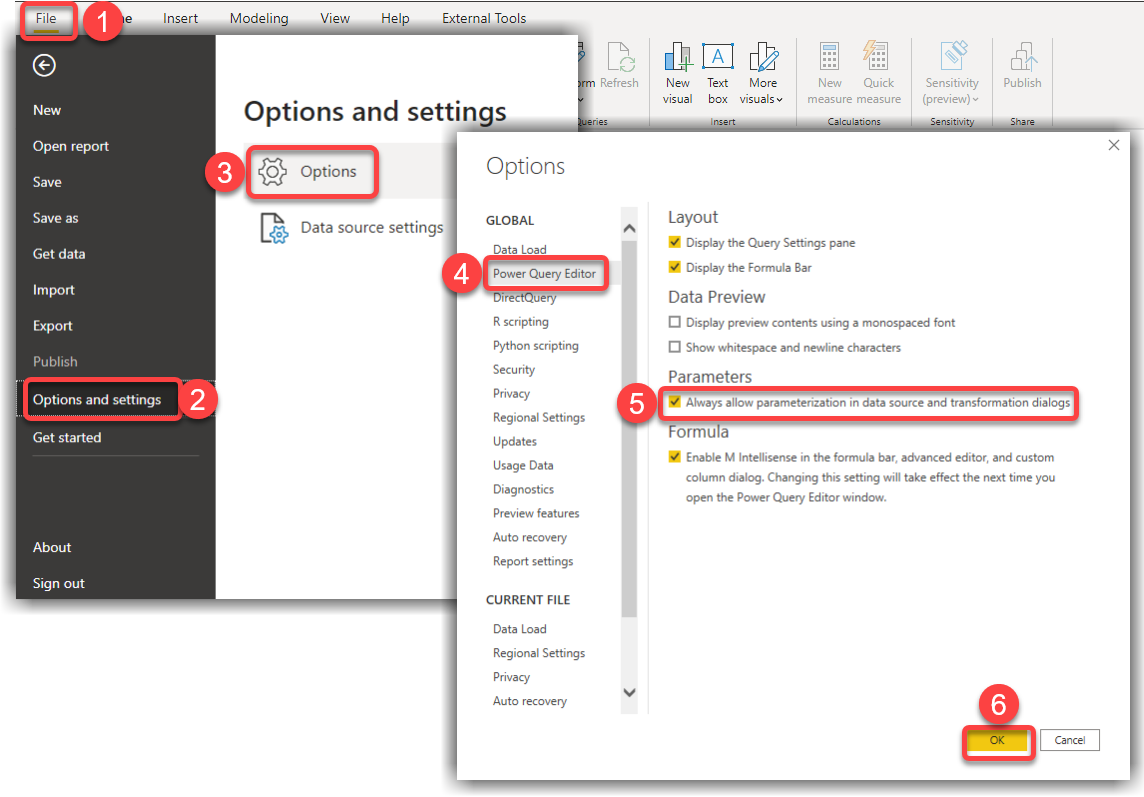
Task: Click OK to confirm options
Action: click(x=997, y=740)
